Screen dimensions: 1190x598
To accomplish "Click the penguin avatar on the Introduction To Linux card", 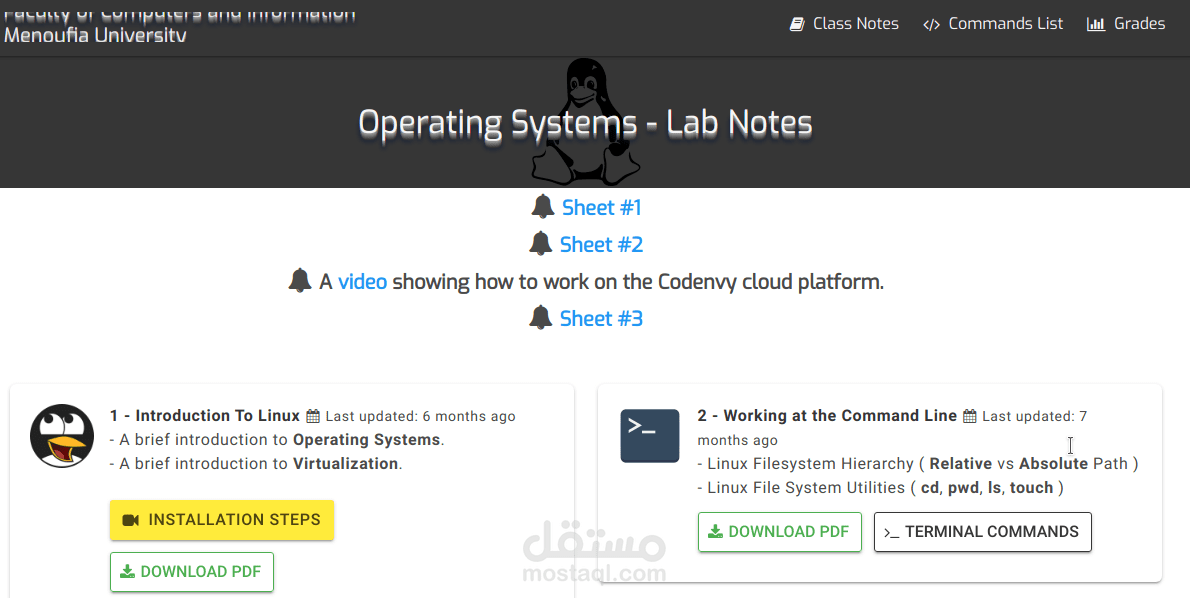I will [x=62, y=436].
